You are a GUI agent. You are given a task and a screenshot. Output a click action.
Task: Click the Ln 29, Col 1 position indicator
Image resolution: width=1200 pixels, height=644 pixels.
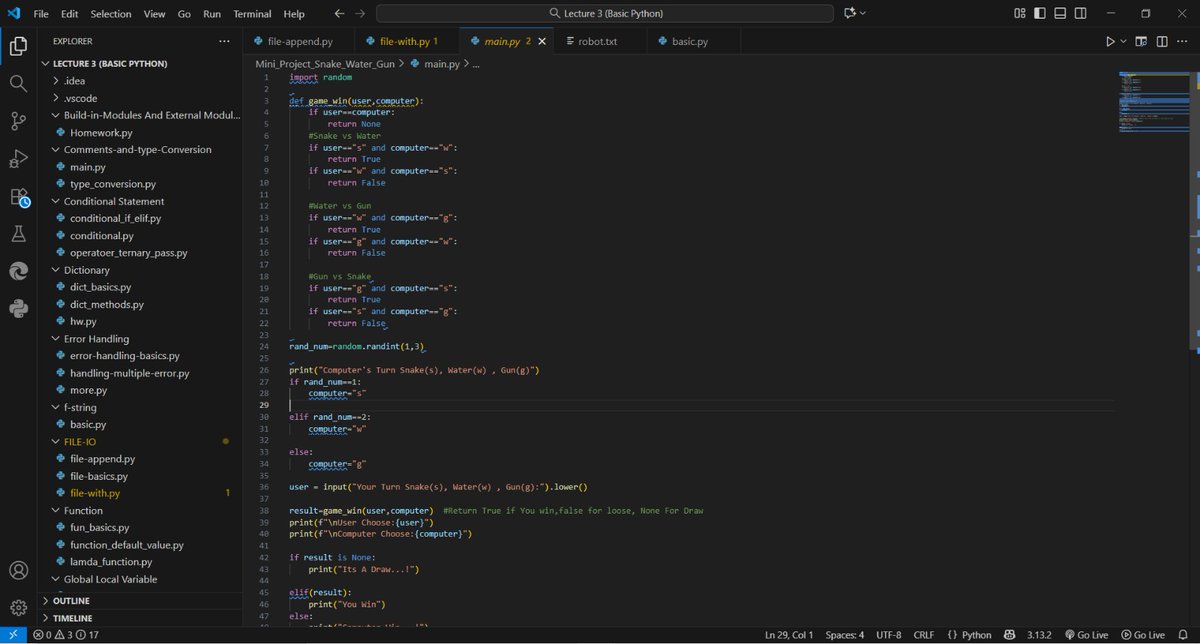point(789,635)
